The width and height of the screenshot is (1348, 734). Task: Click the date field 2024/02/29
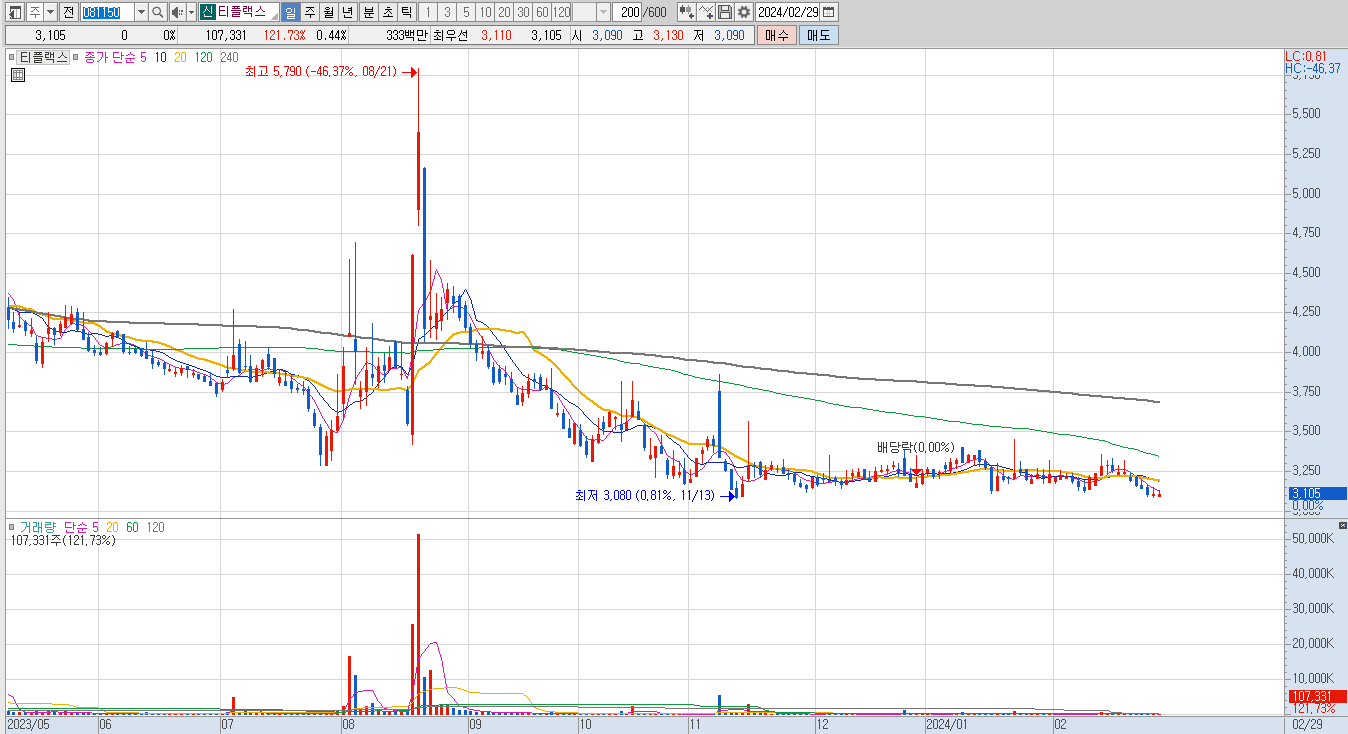point(788,12)
